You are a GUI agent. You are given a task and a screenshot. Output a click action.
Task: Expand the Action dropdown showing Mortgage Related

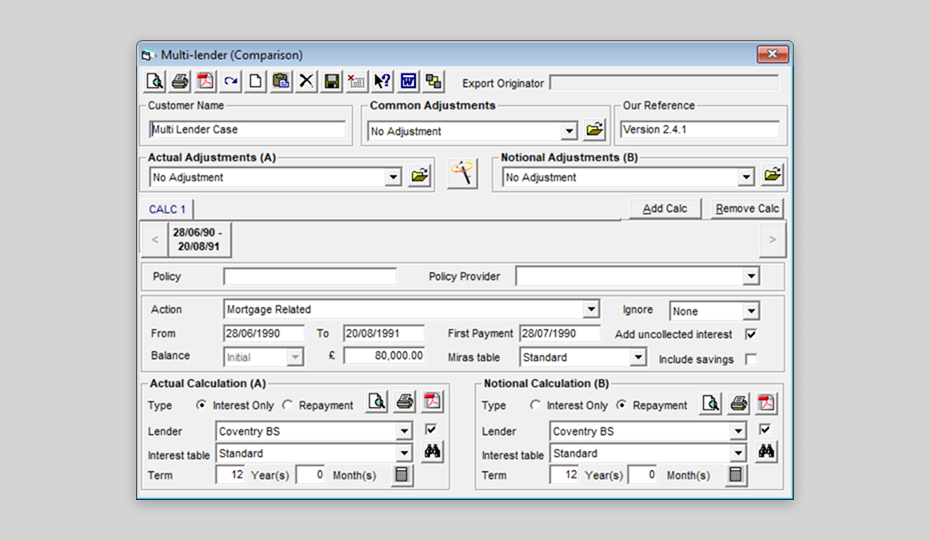point(591,310)
